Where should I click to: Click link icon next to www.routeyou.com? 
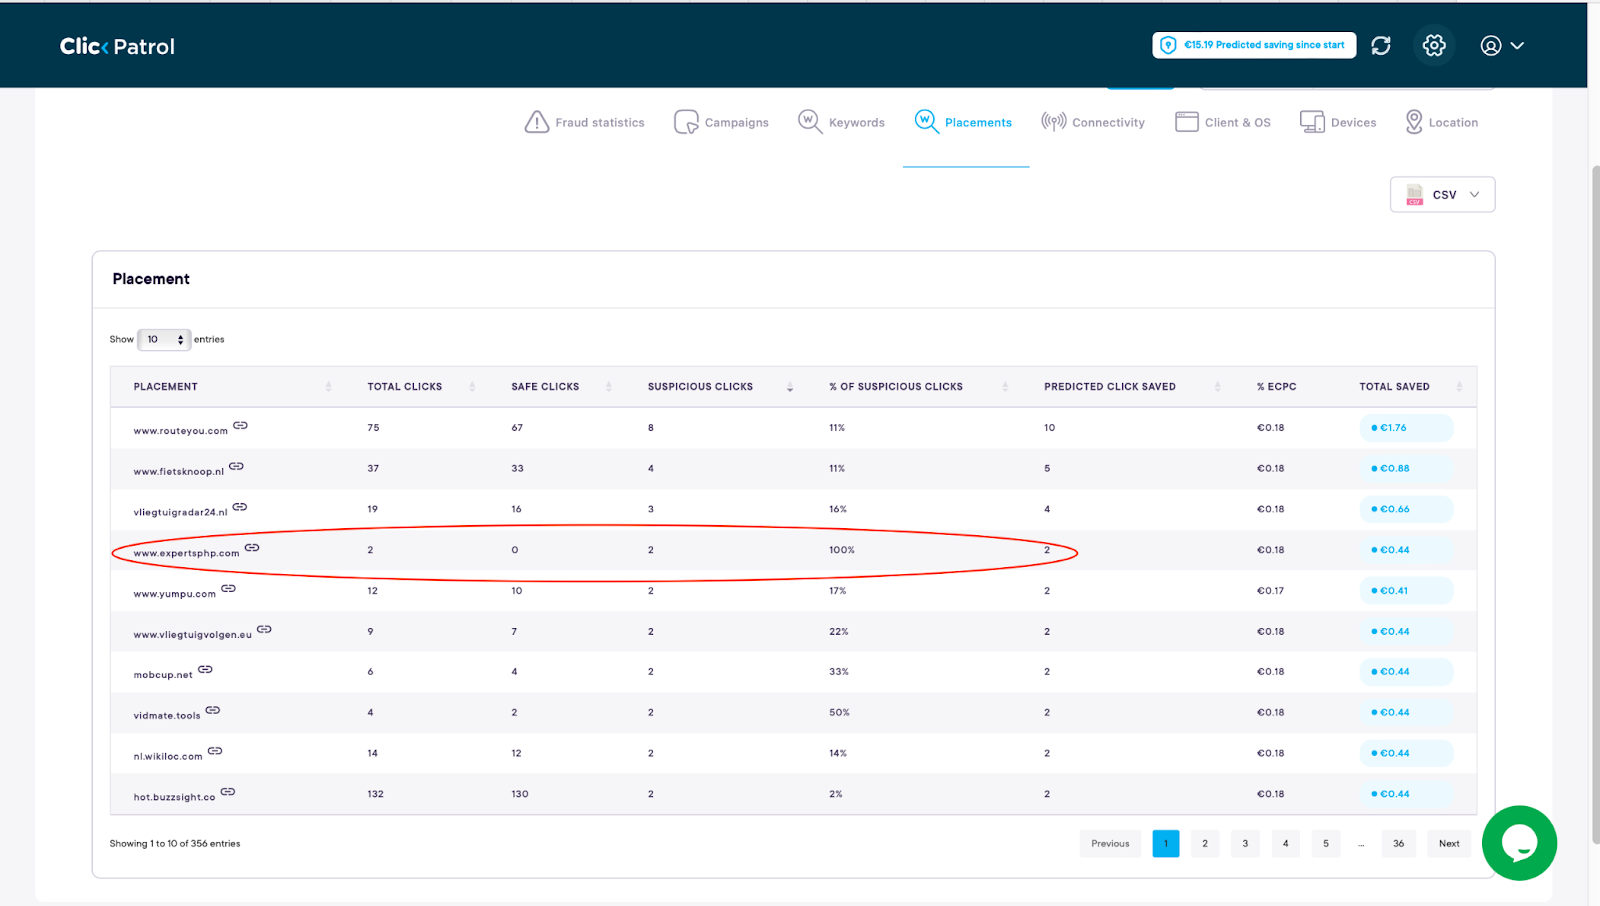coord(240,426)
